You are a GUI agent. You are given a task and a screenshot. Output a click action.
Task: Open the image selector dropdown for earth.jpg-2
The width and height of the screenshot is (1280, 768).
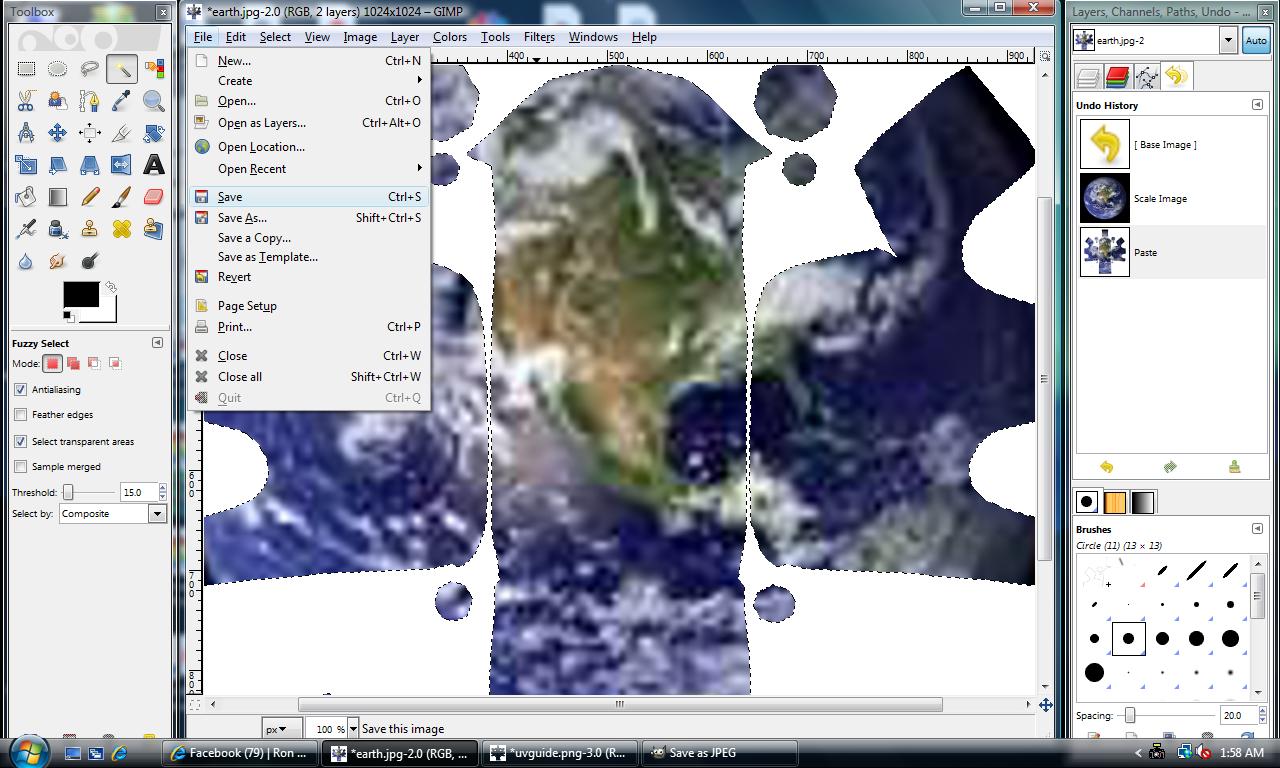(1228, 40)
